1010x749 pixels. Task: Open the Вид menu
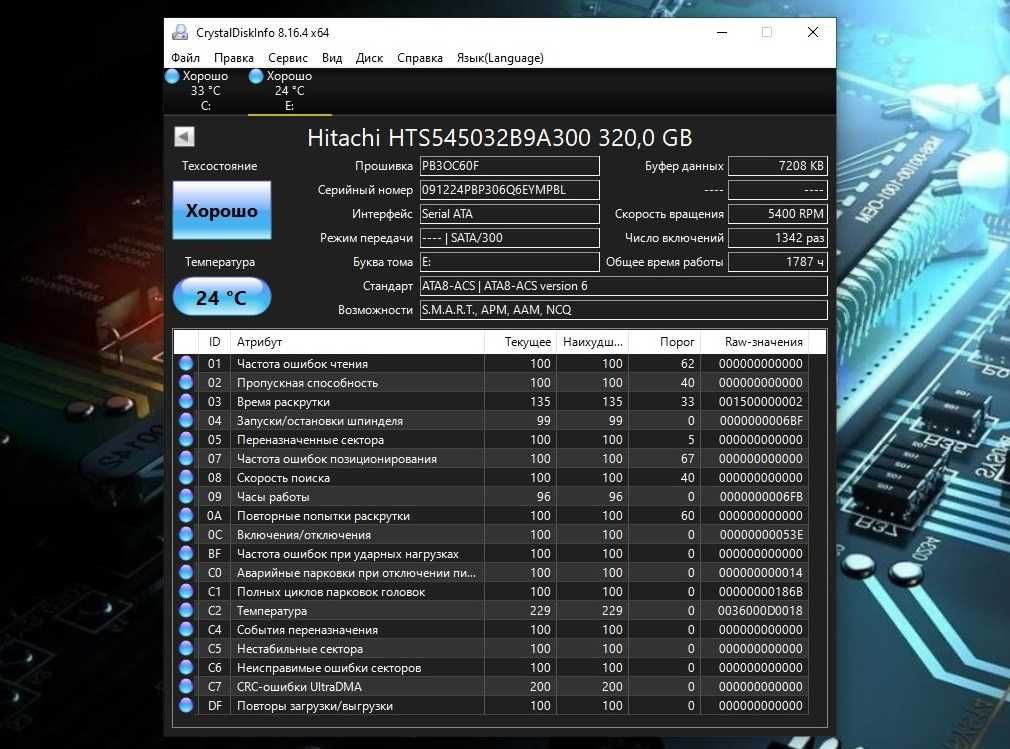point(332,58)
